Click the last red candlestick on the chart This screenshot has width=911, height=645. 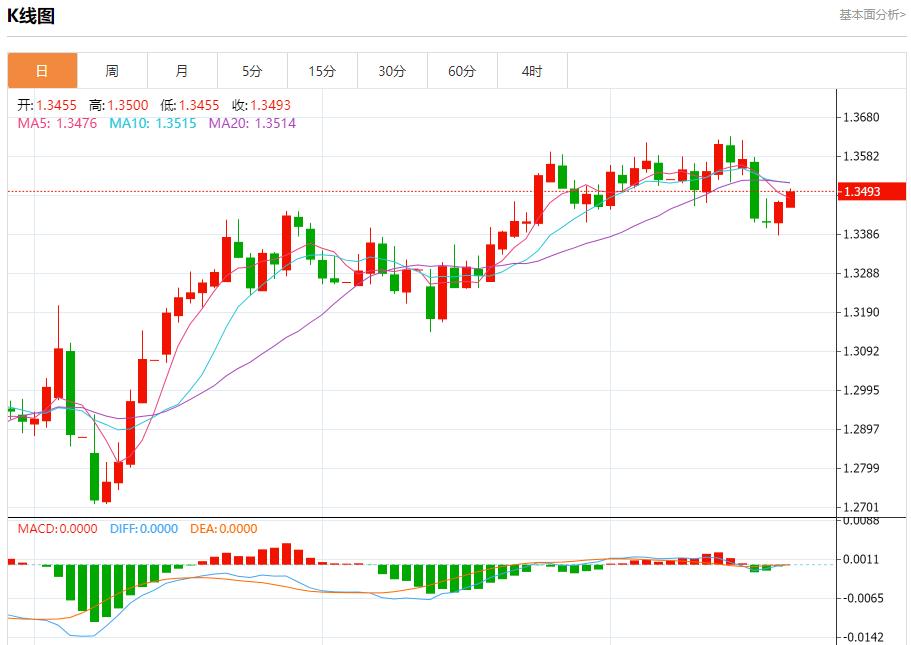pyautogui.click(x=791, y=199)
